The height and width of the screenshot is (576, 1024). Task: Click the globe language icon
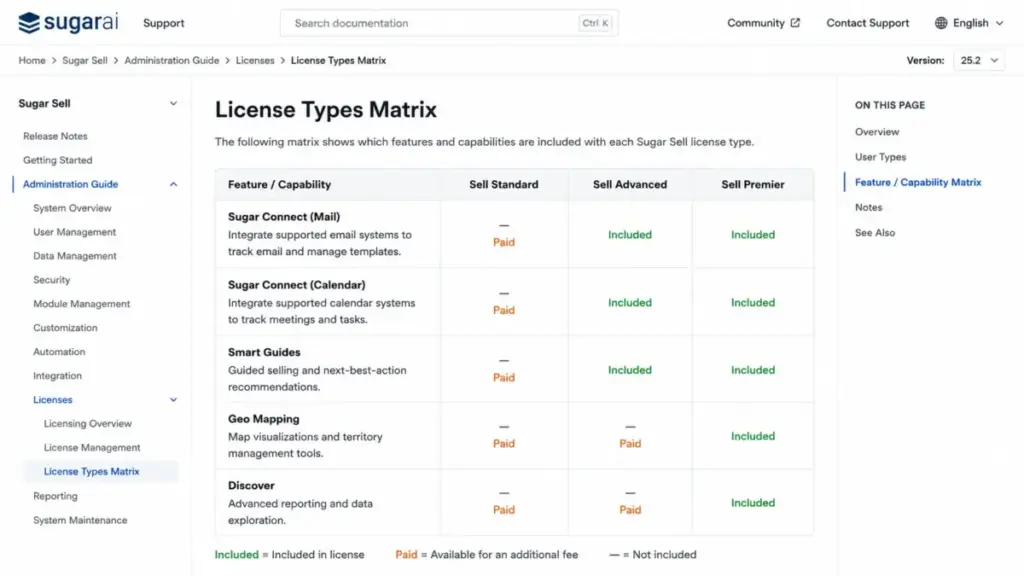(x=940, y=23)
